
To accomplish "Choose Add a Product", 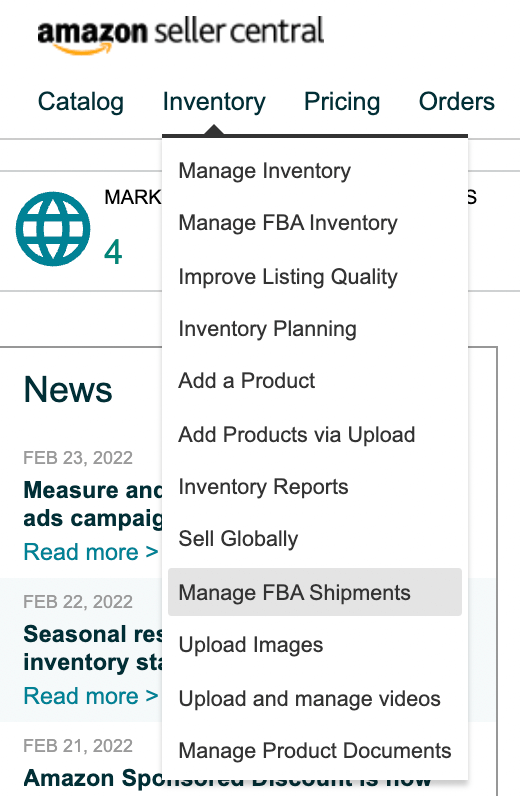I will [x=315, y=381].
